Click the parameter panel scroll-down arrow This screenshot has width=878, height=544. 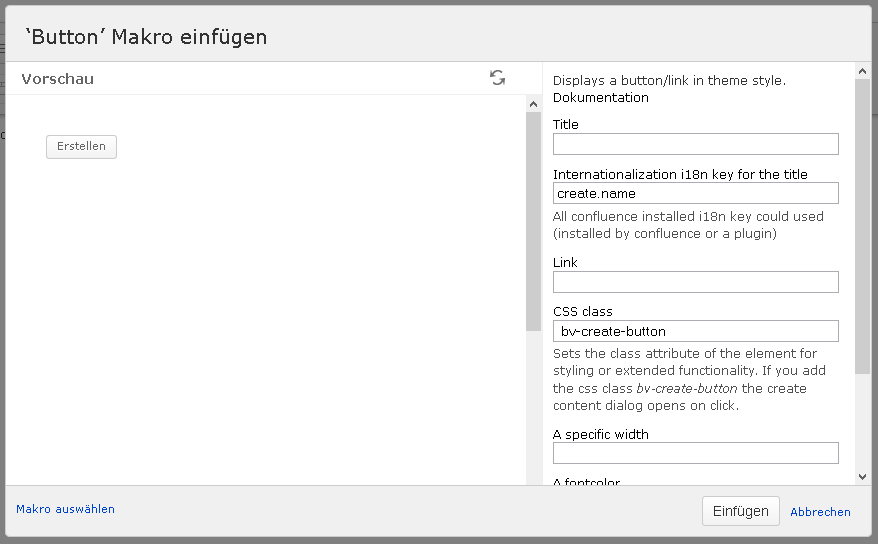click(862, 478)
